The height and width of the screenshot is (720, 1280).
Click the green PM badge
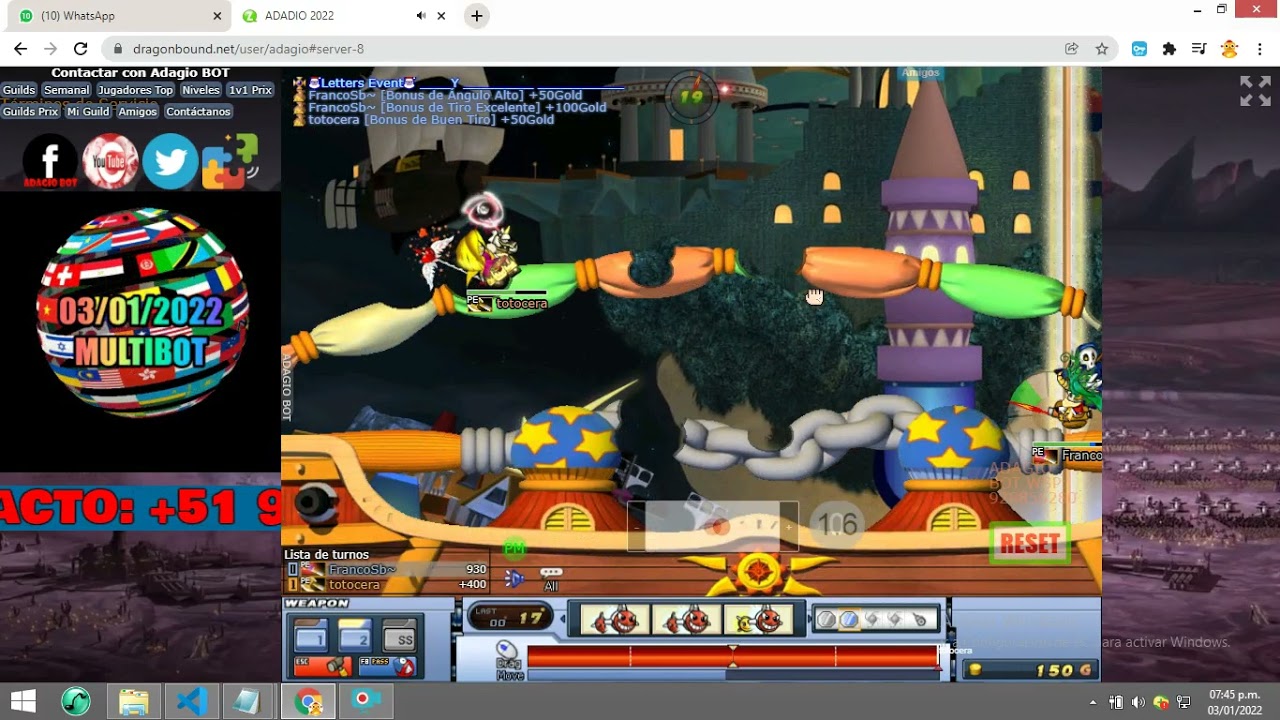[x=514, y=549]
